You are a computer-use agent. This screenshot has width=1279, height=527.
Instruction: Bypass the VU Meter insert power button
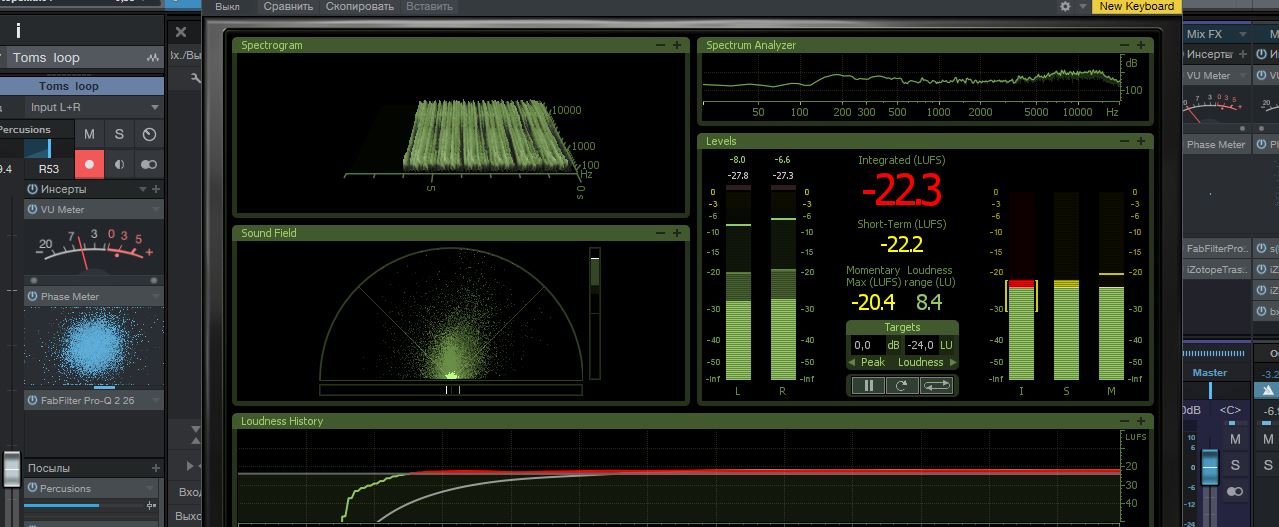[32, 210]
